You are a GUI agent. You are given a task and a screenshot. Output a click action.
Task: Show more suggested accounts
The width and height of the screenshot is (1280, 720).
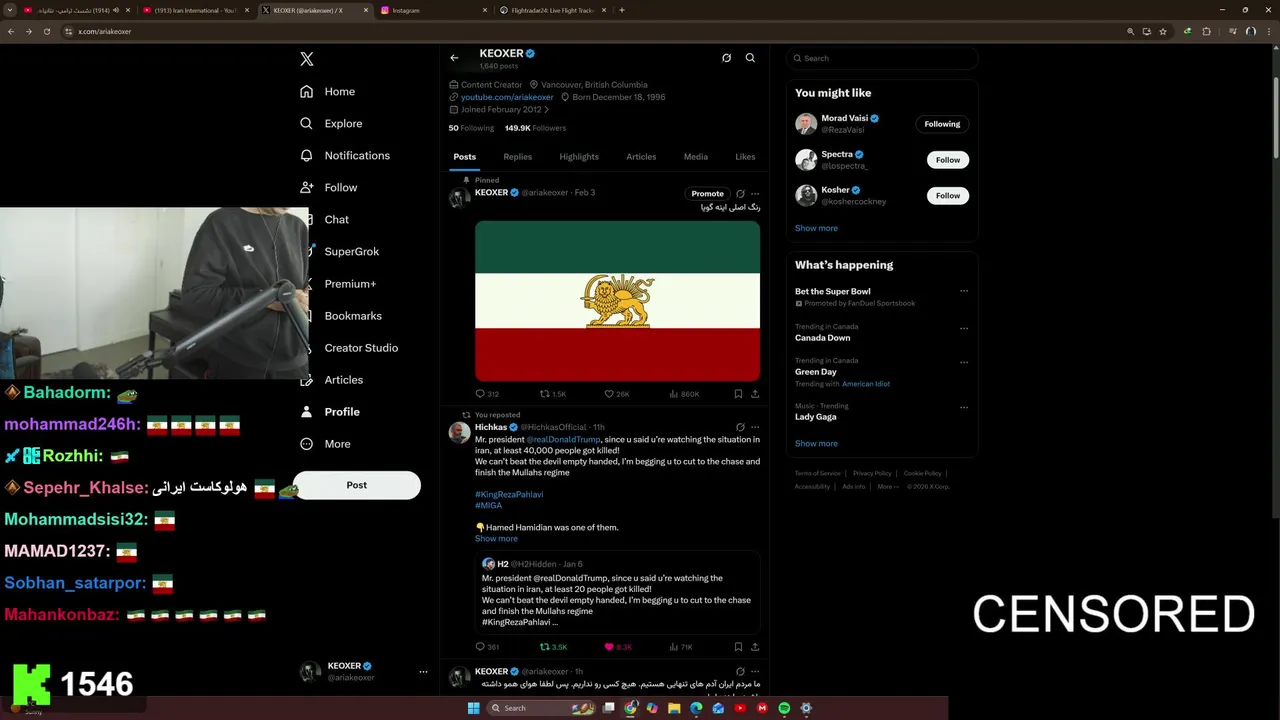point(816,228)
